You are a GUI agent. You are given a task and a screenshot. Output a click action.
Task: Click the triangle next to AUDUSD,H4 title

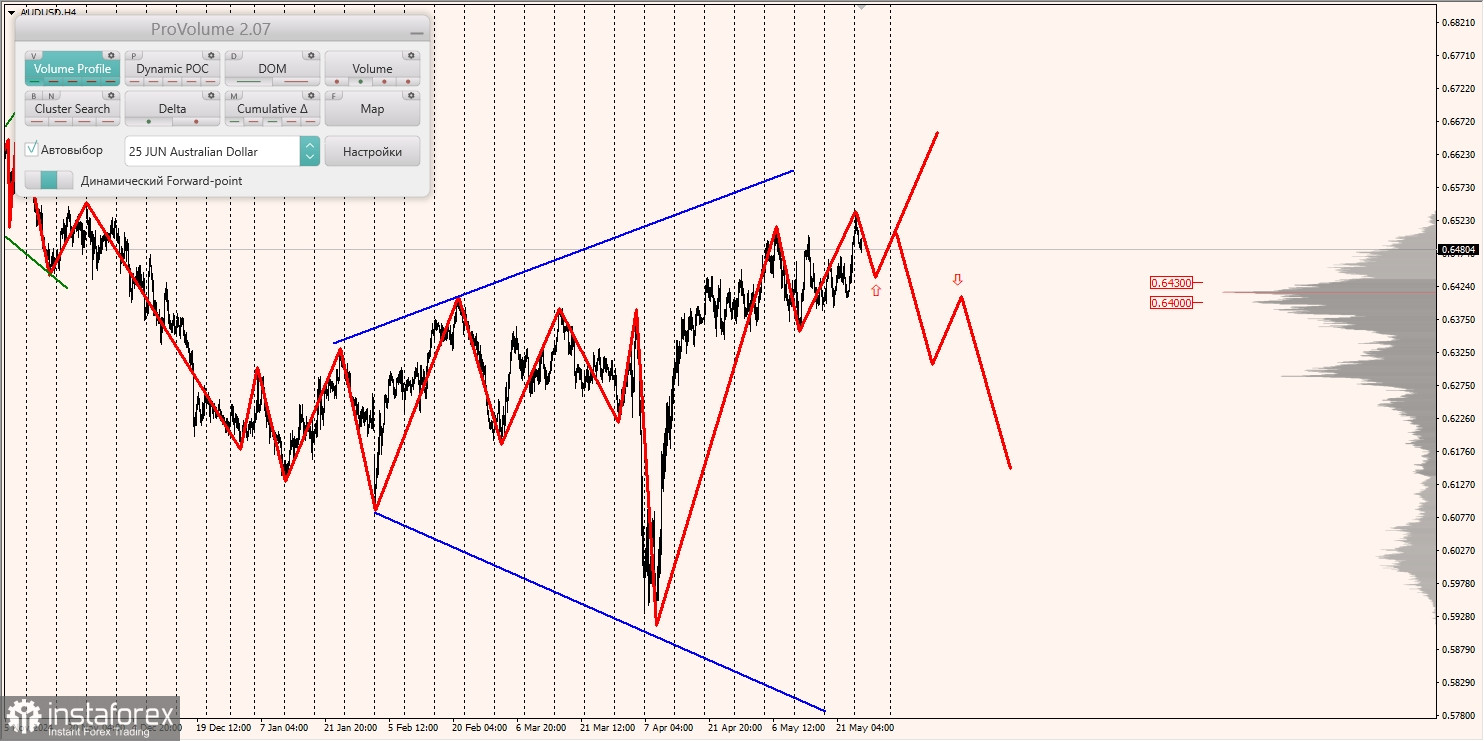tap(11, 12)
